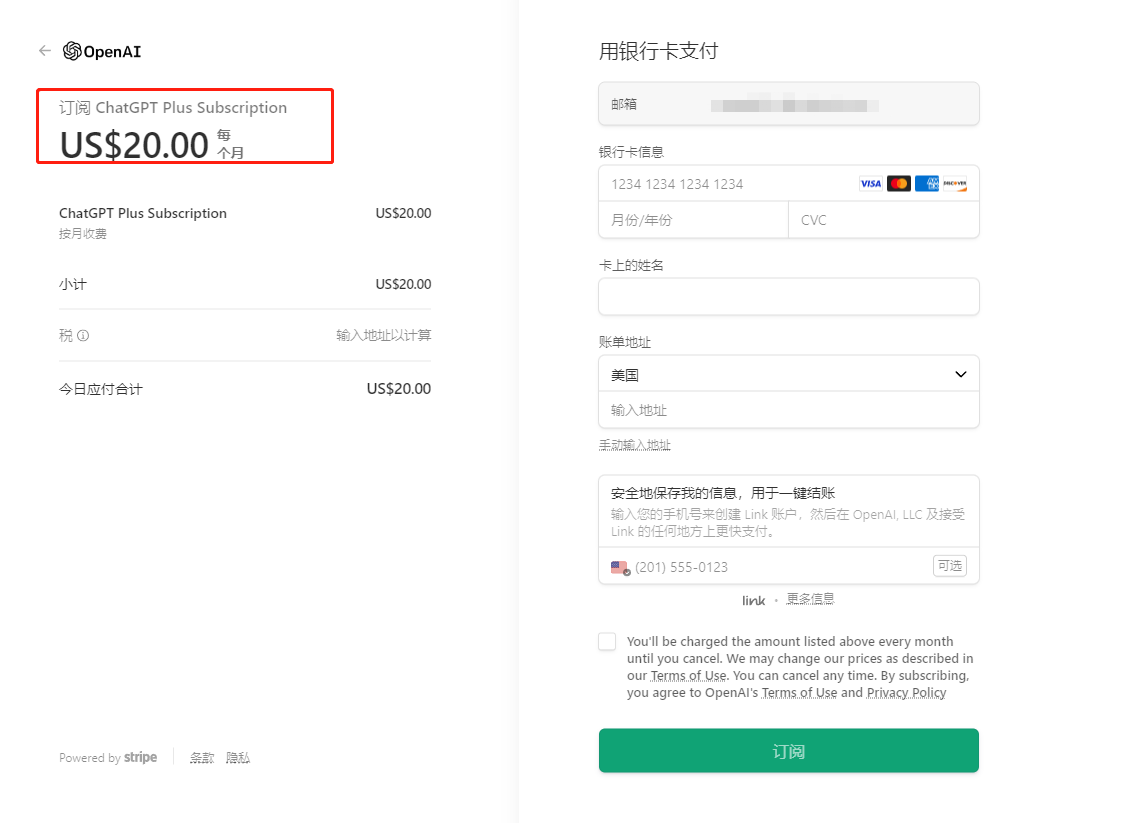This screenshot has height=823, width=1136.
Task: Go back using the left arrow icon
Action: click(45, 51)
